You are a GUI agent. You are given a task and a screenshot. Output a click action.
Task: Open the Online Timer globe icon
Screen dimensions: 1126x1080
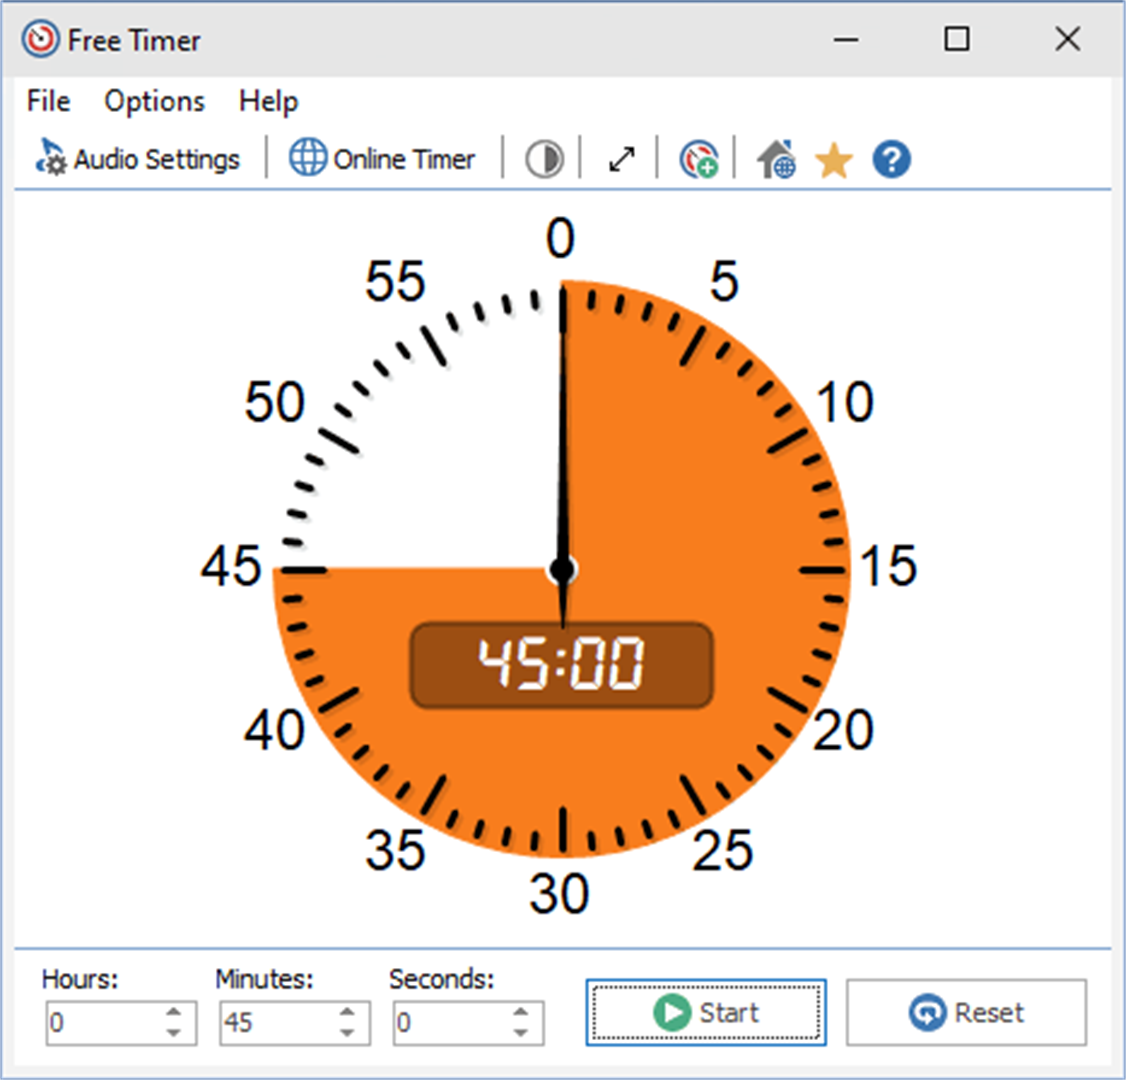tap(308, 157)
